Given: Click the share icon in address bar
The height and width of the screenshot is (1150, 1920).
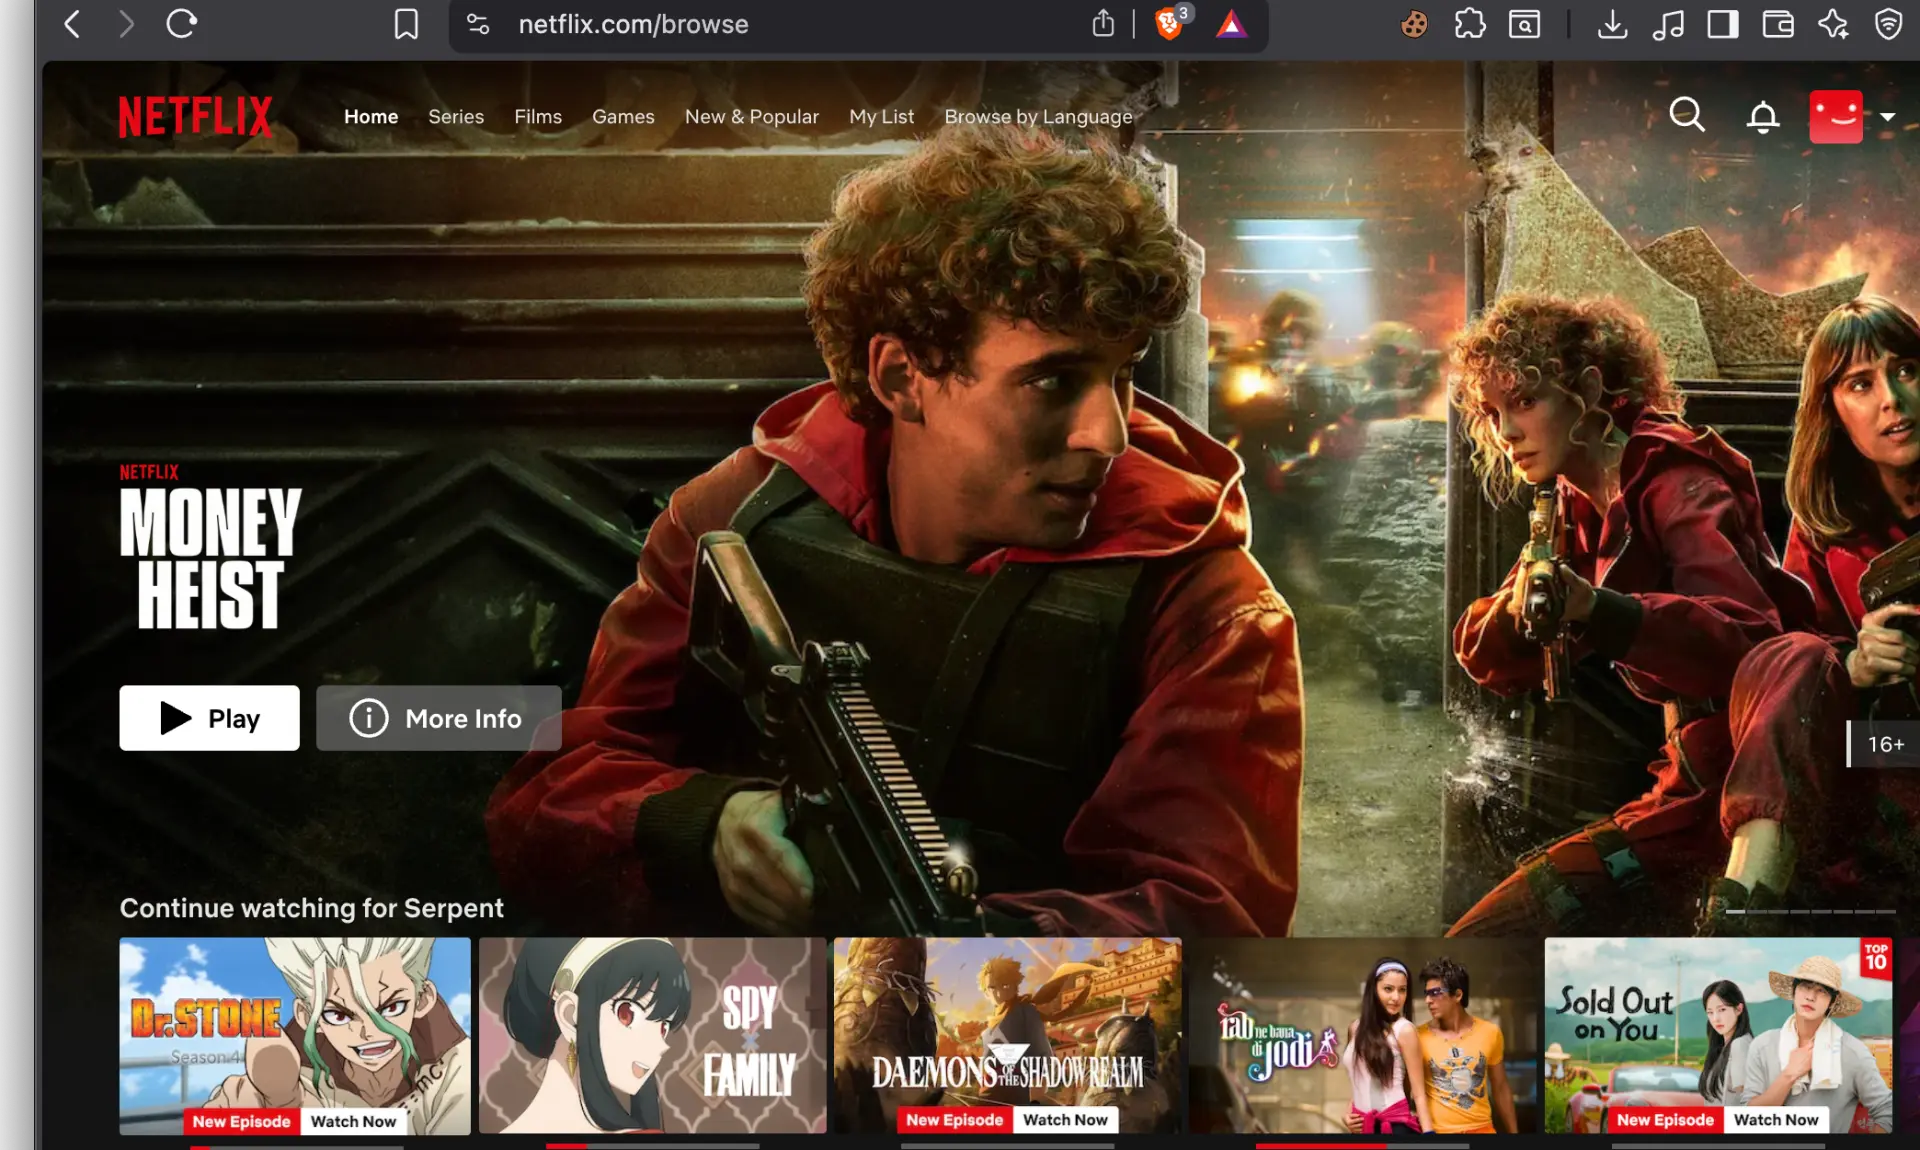Looking at the screenshot, I should click(1103, 23).
